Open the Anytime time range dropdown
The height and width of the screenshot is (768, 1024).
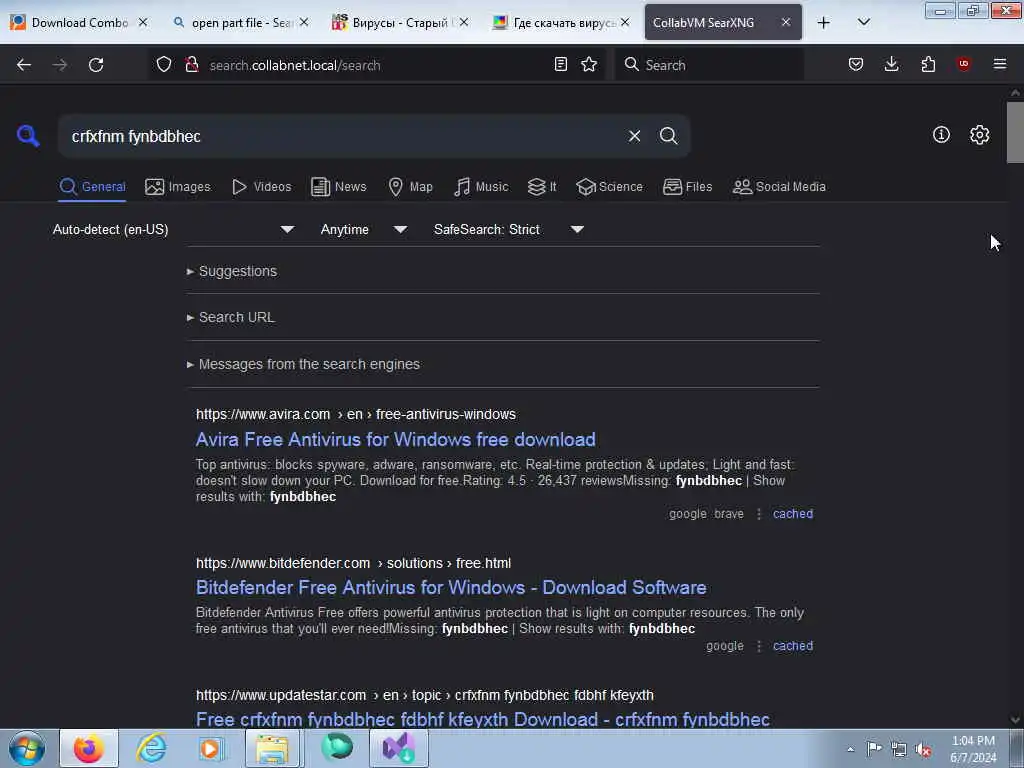point(364,229)
